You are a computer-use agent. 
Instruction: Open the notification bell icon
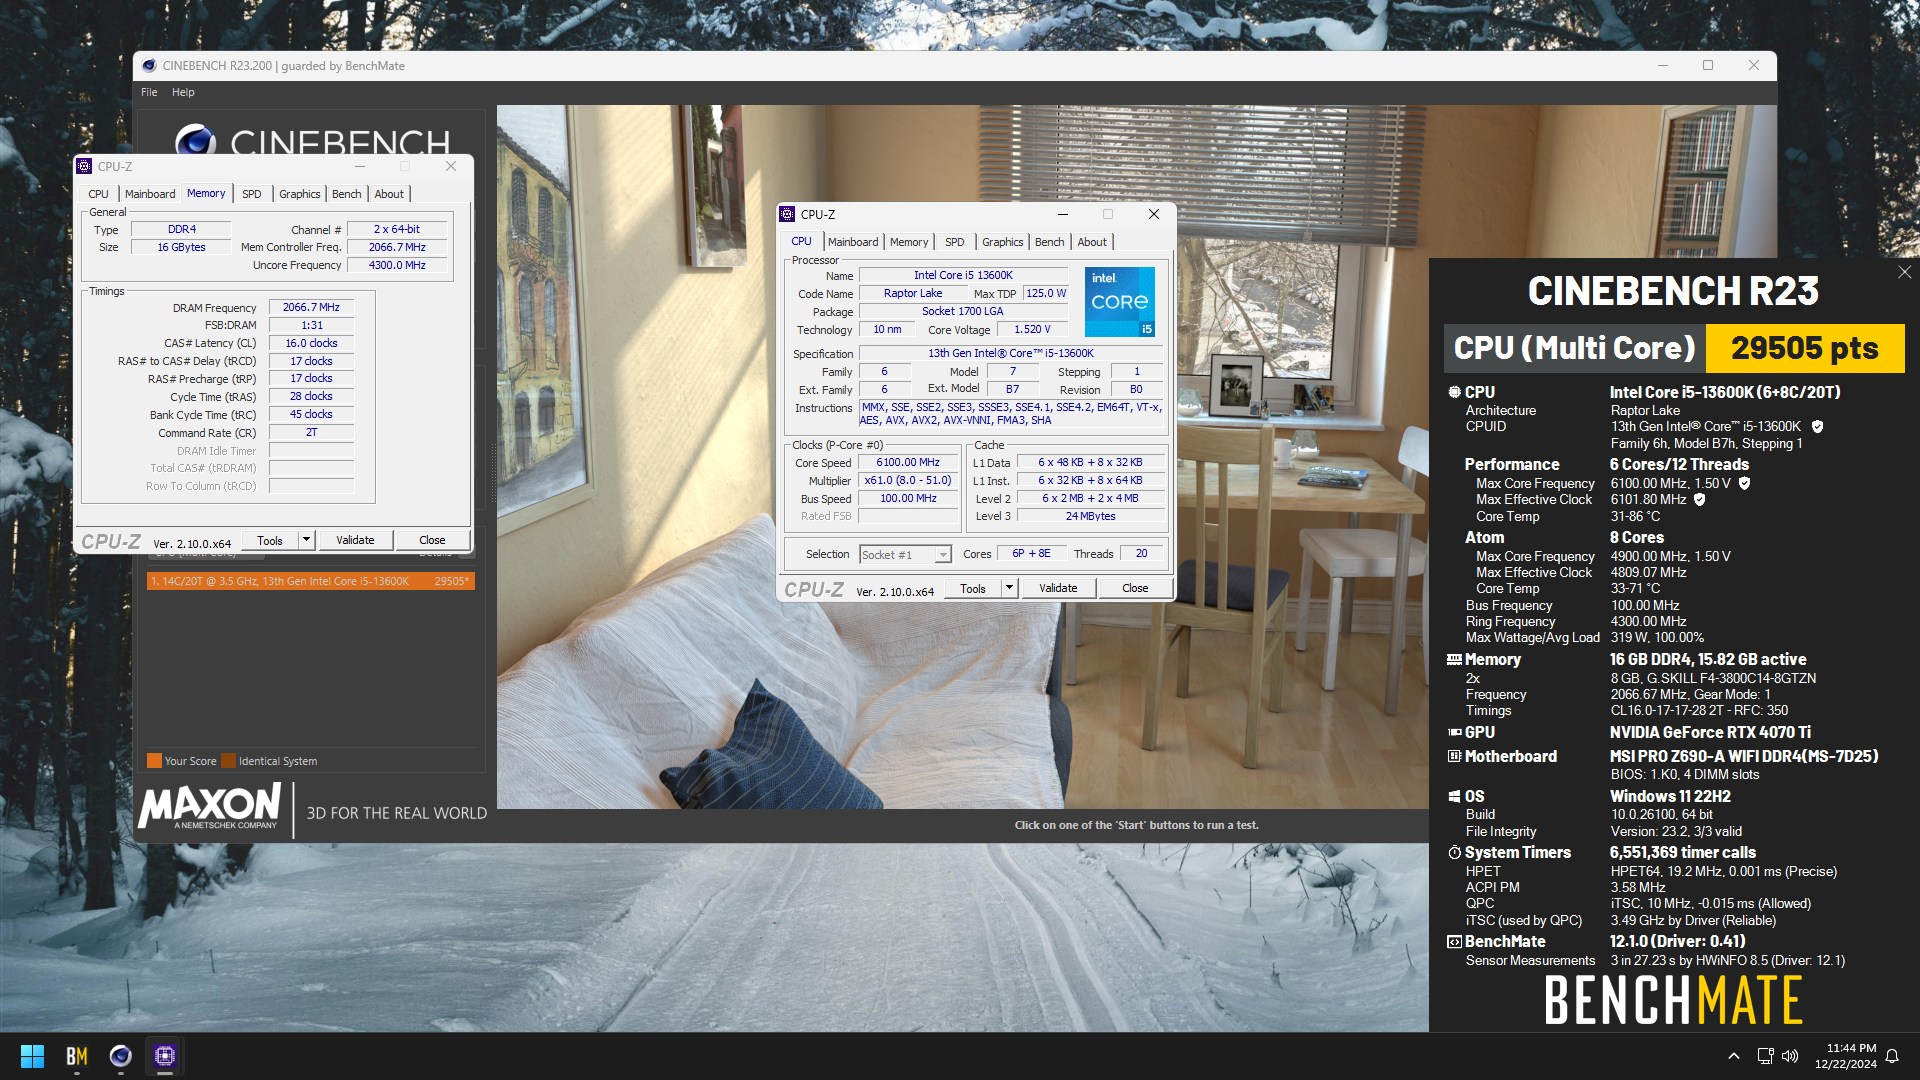click(x=1892, y=1056)
